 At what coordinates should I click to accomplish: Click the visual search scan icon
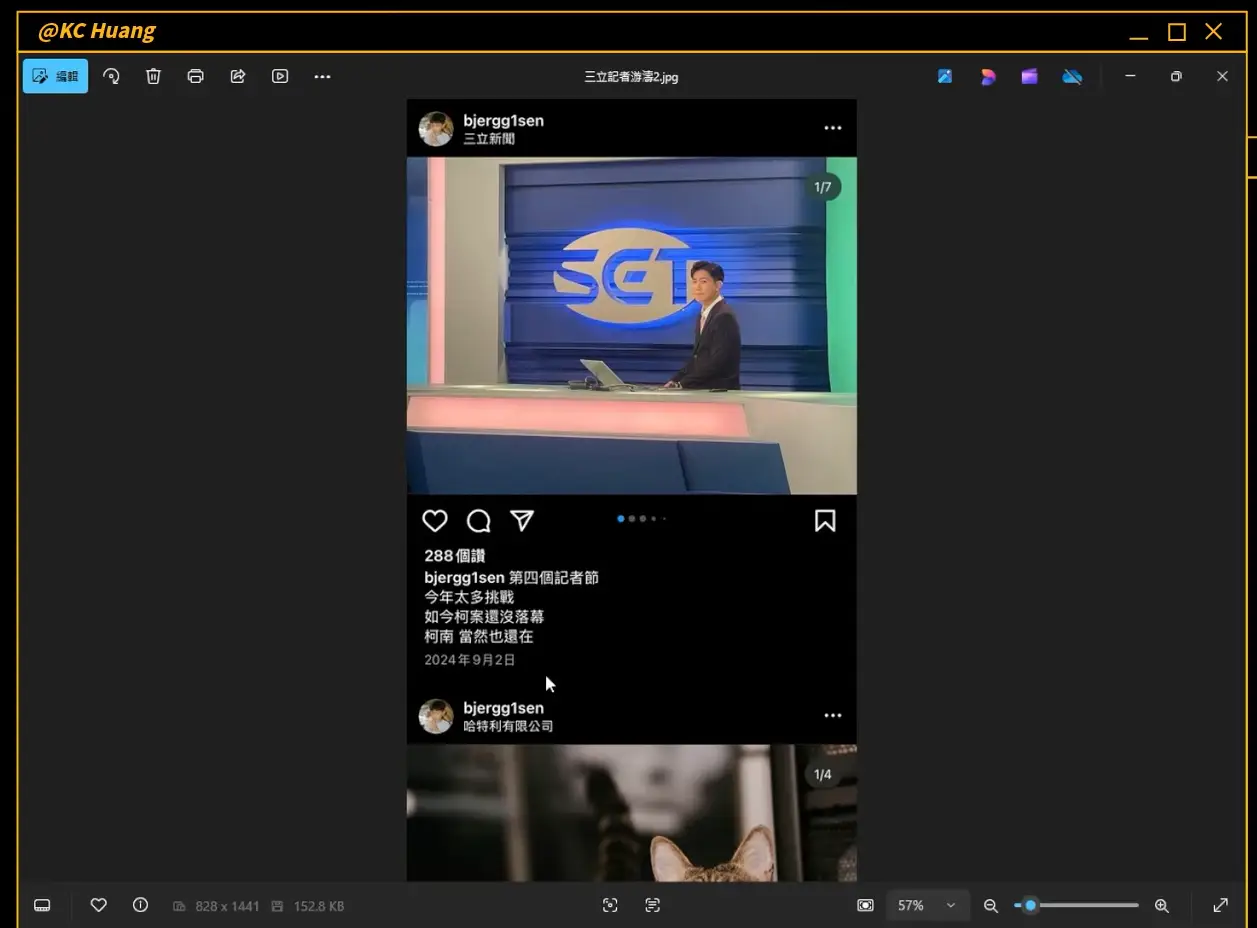pos(610,905)
